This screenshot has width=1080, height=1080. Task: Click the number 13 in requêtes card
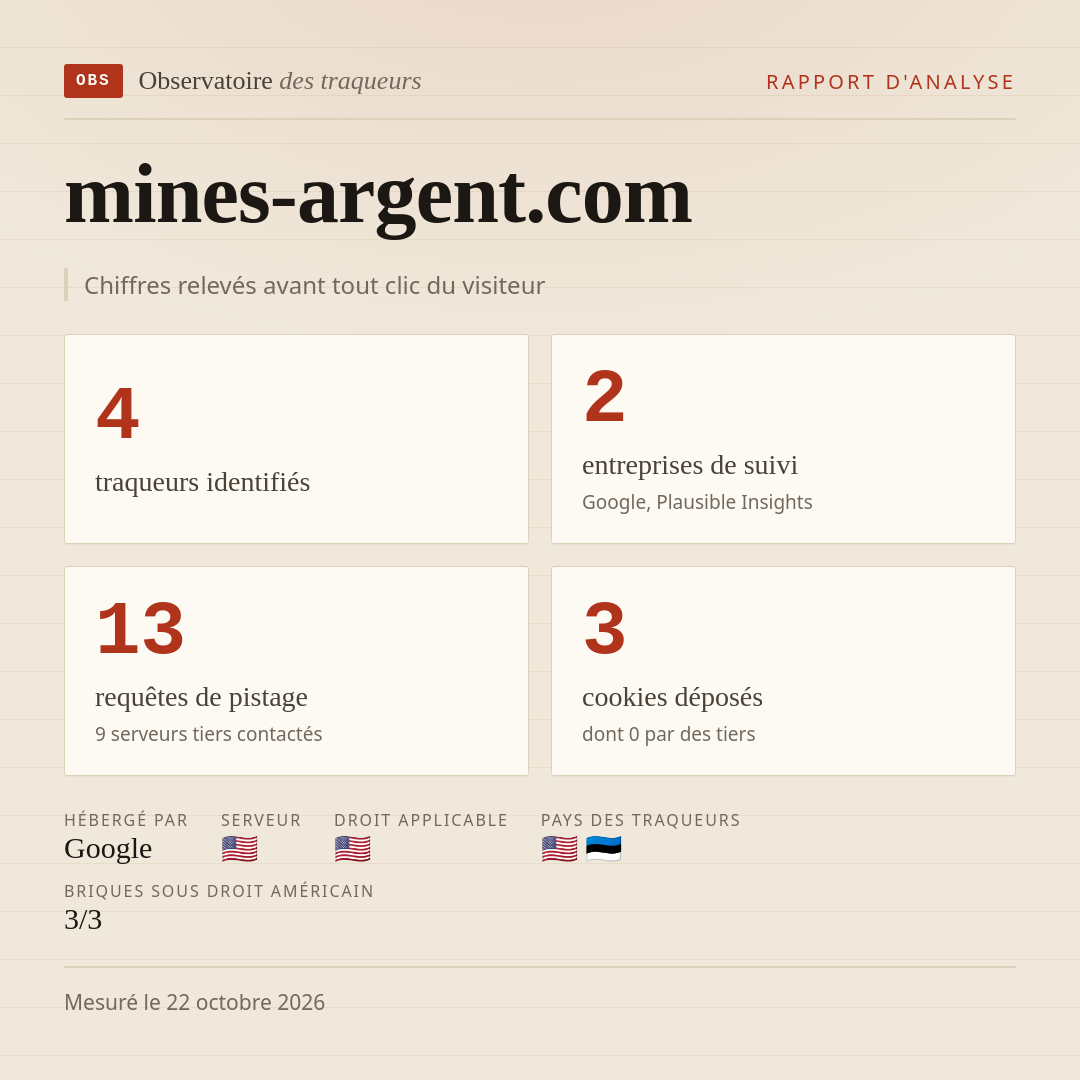pyautogui.click(x=141, y=629)
